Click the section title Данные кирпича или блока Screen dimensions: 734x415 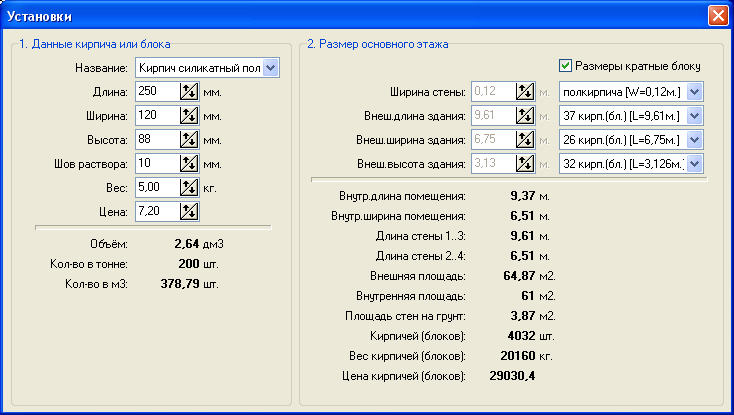coord(95,44)
